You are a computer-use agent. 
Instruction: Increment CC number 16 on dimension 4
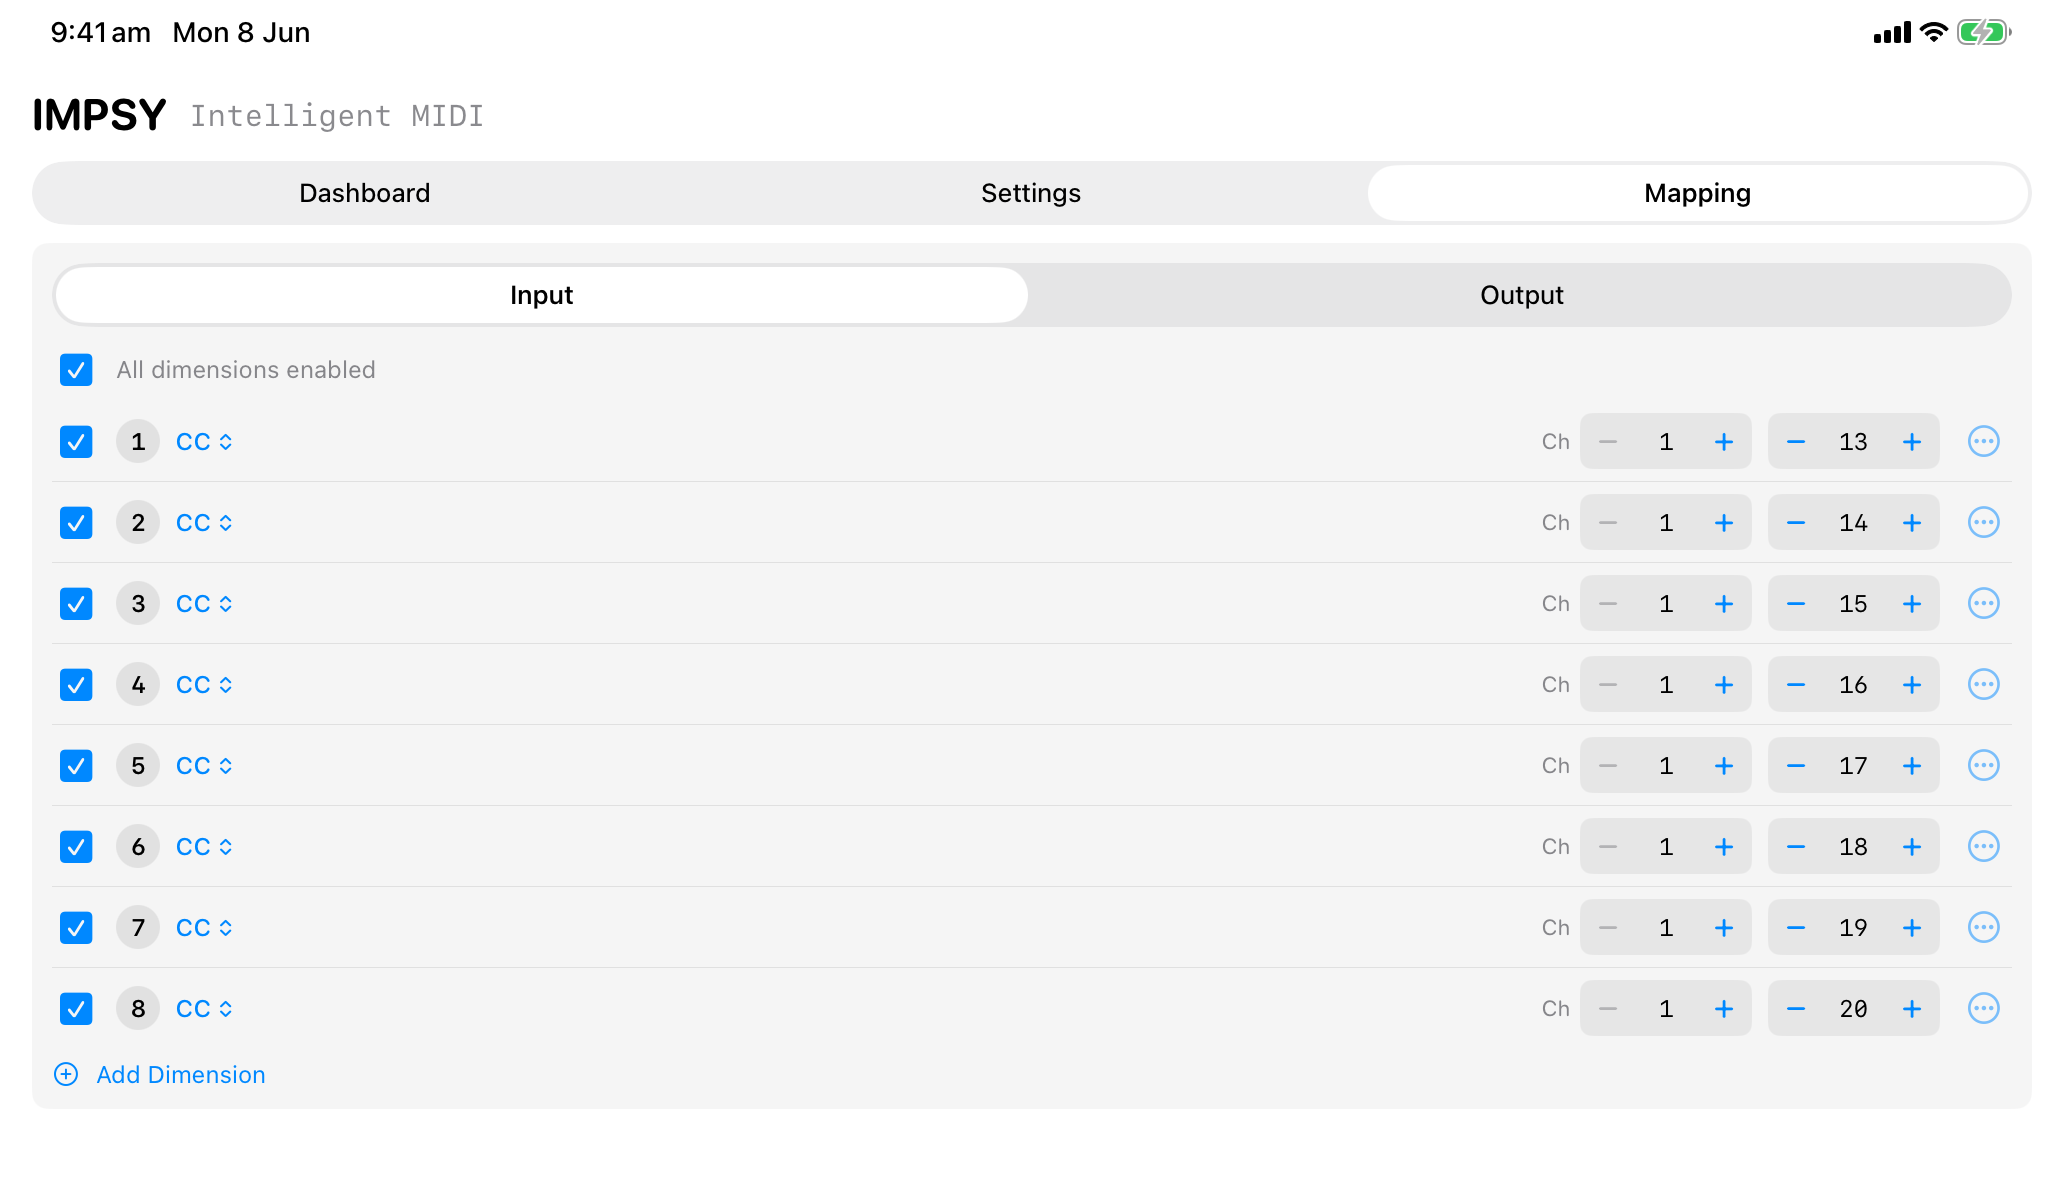[1911, 684]
